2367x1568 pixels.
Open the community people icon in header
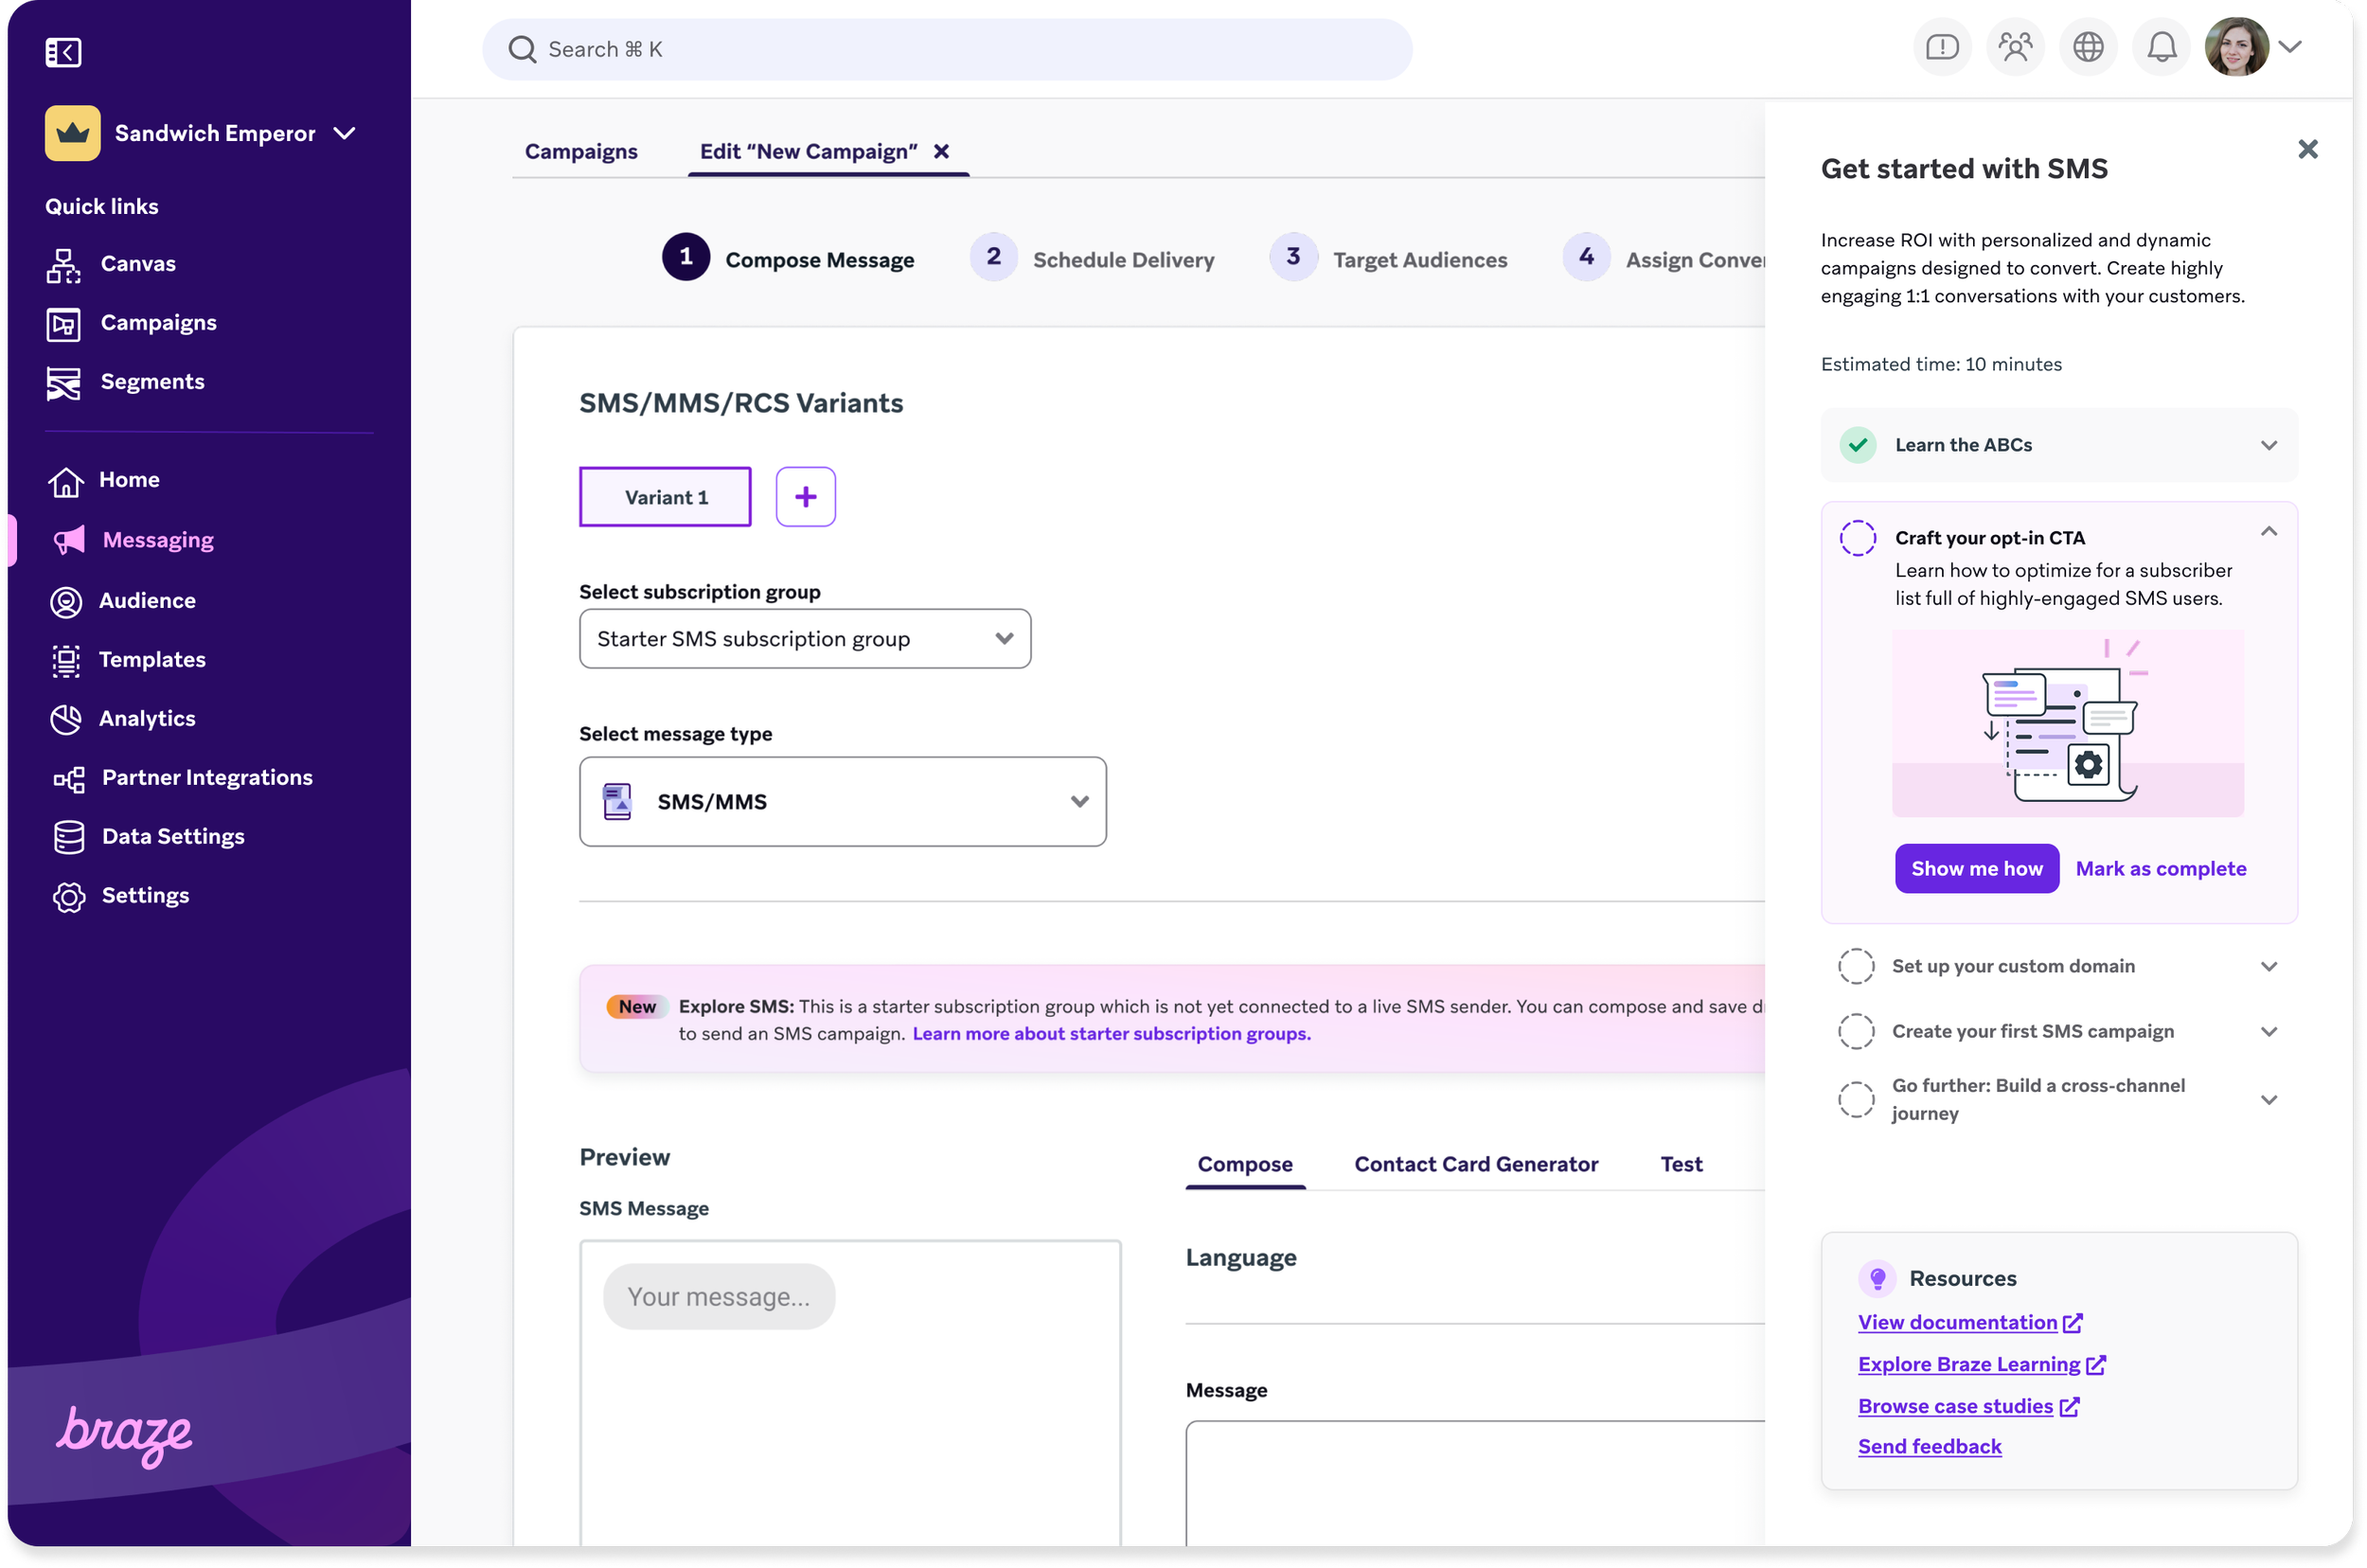[2015, 47]
